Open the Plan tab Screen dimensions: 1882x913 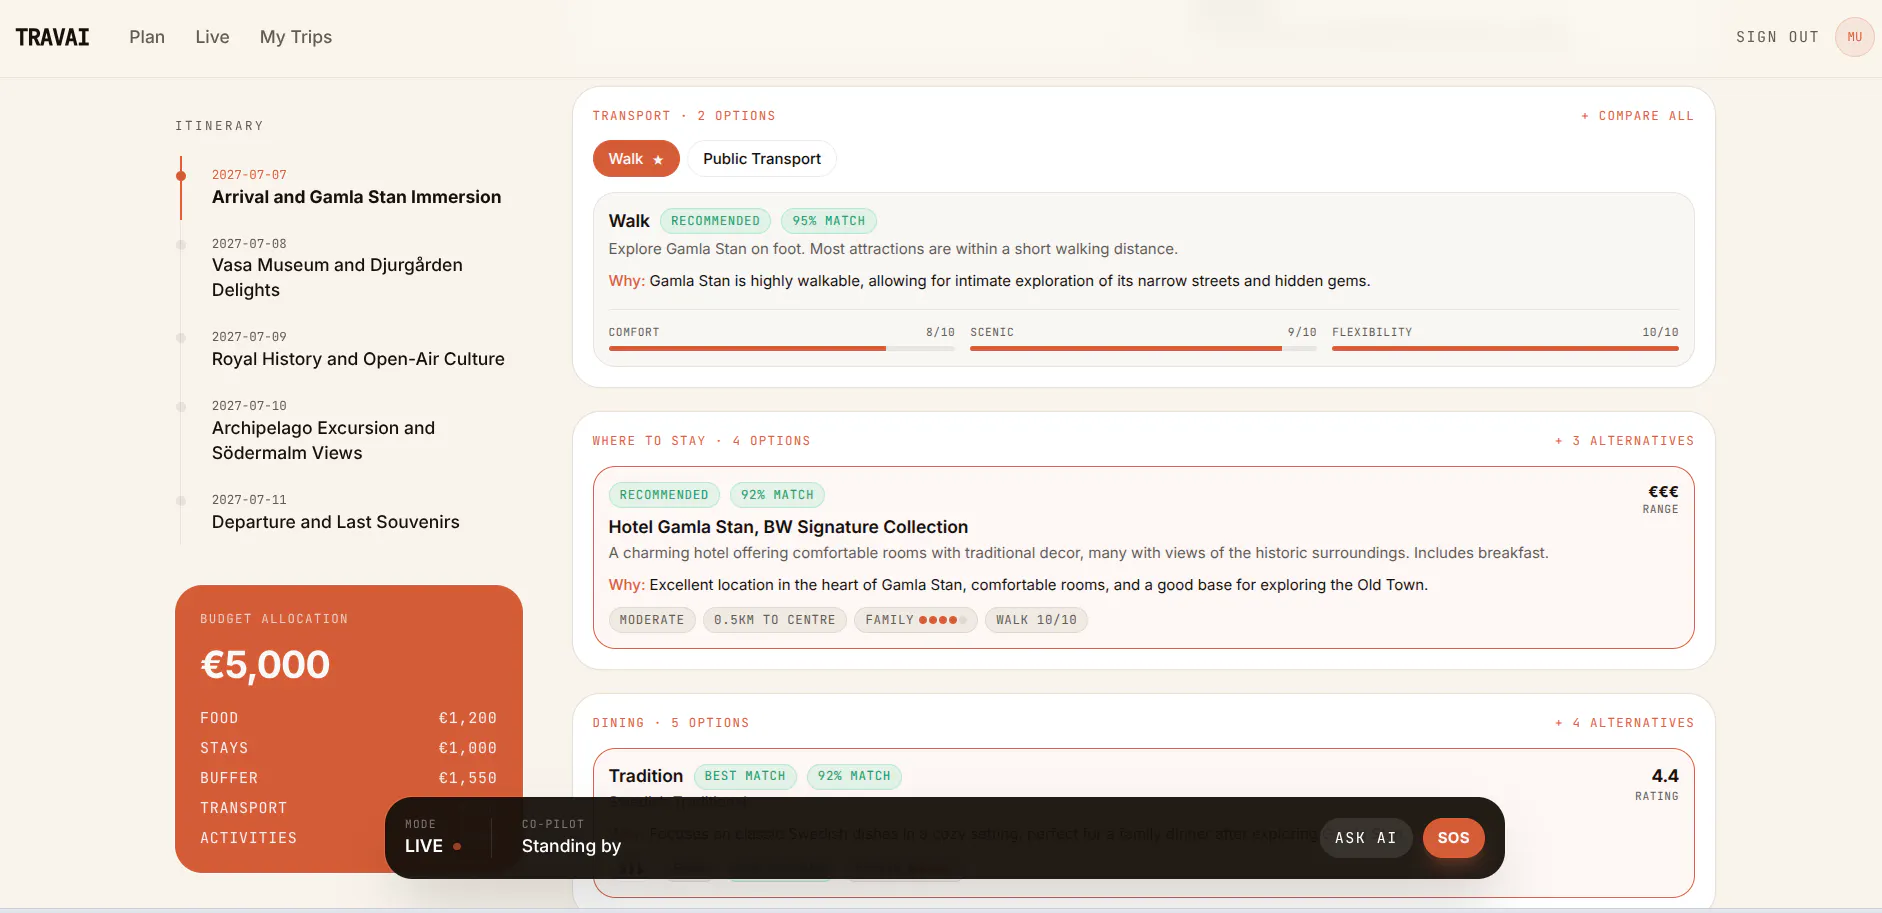147,37
